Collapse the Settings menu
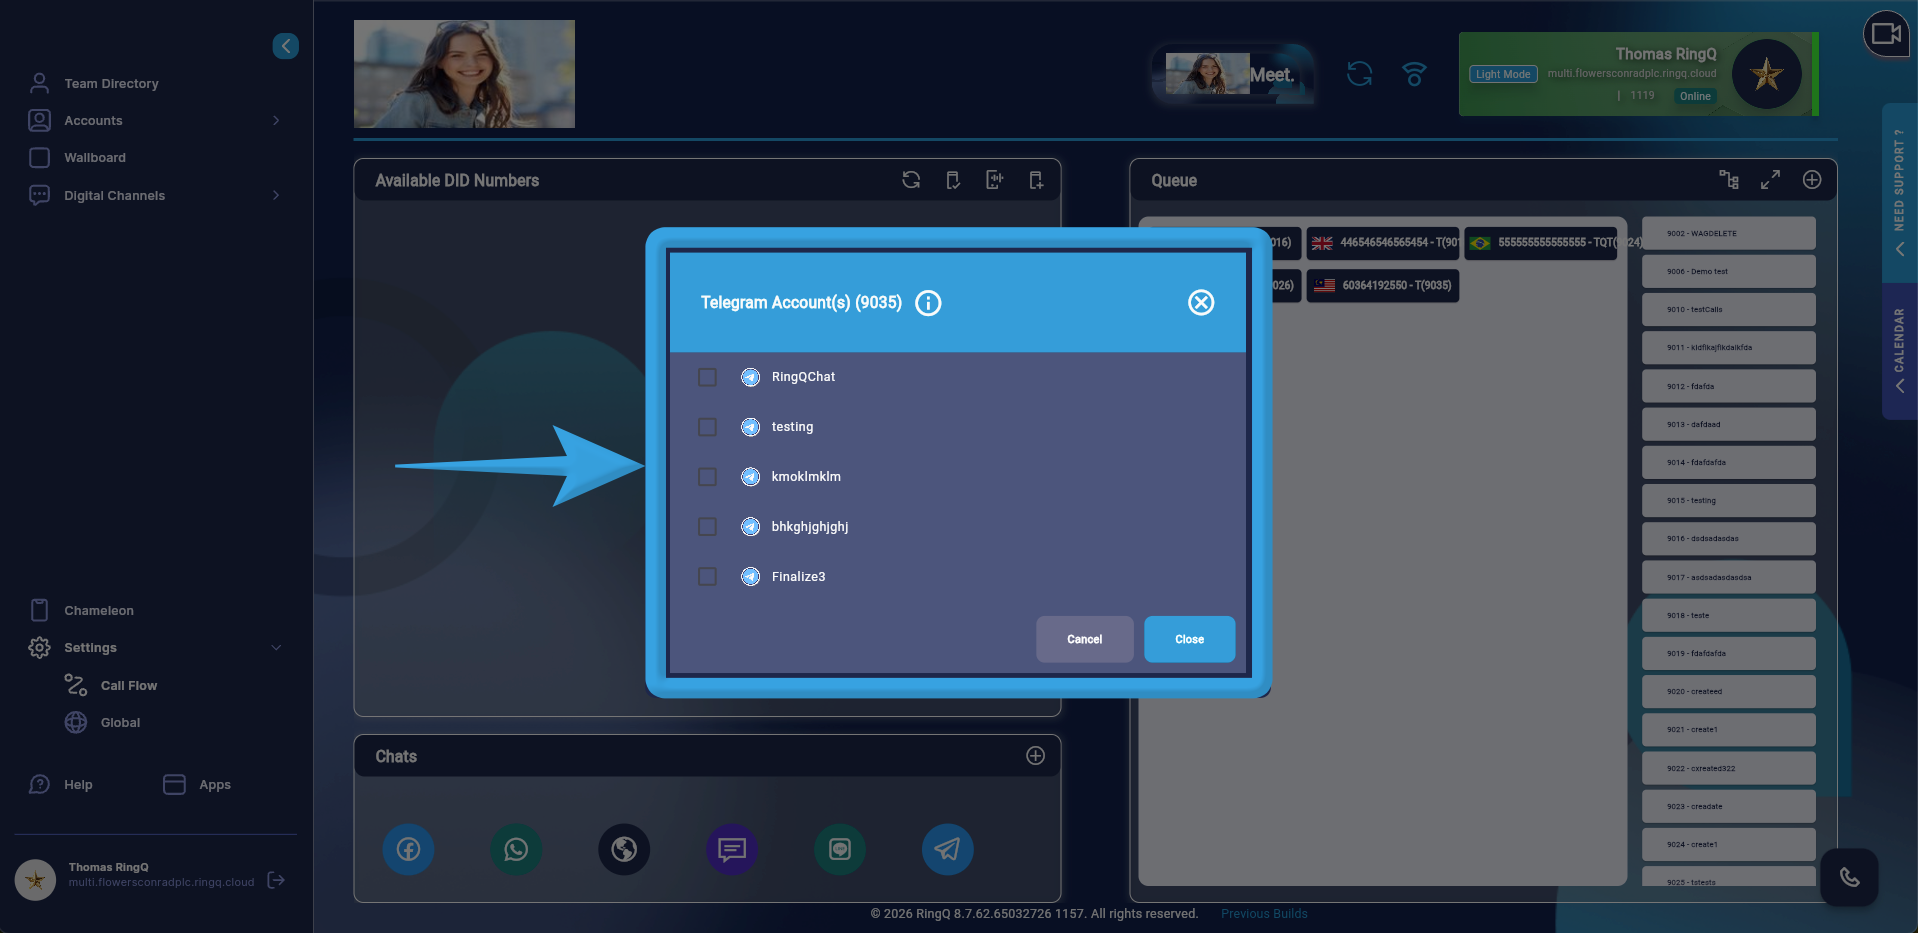Viewport: 1918px width, 933px height. pos(276,647)
